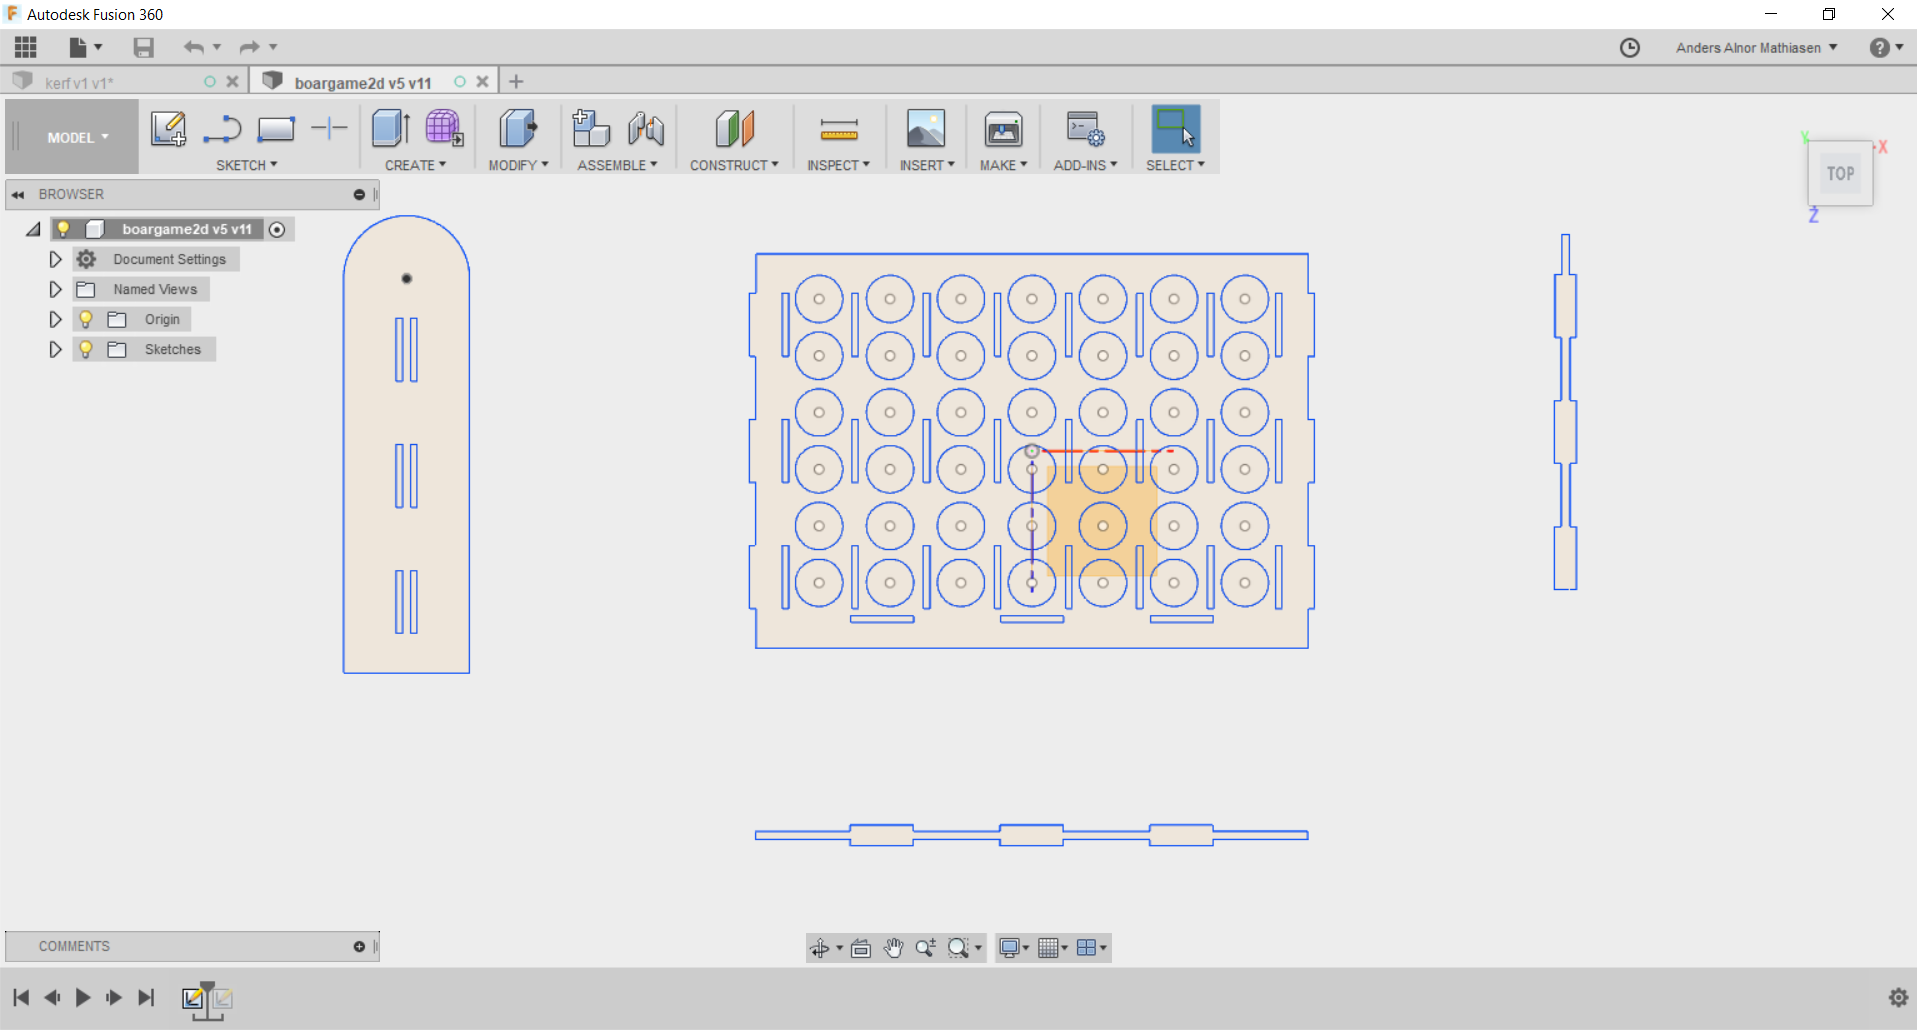This screenshot has width=1917, height=1030.
Task: Click the Press Pull modify icon
Action: coord(518,129)
